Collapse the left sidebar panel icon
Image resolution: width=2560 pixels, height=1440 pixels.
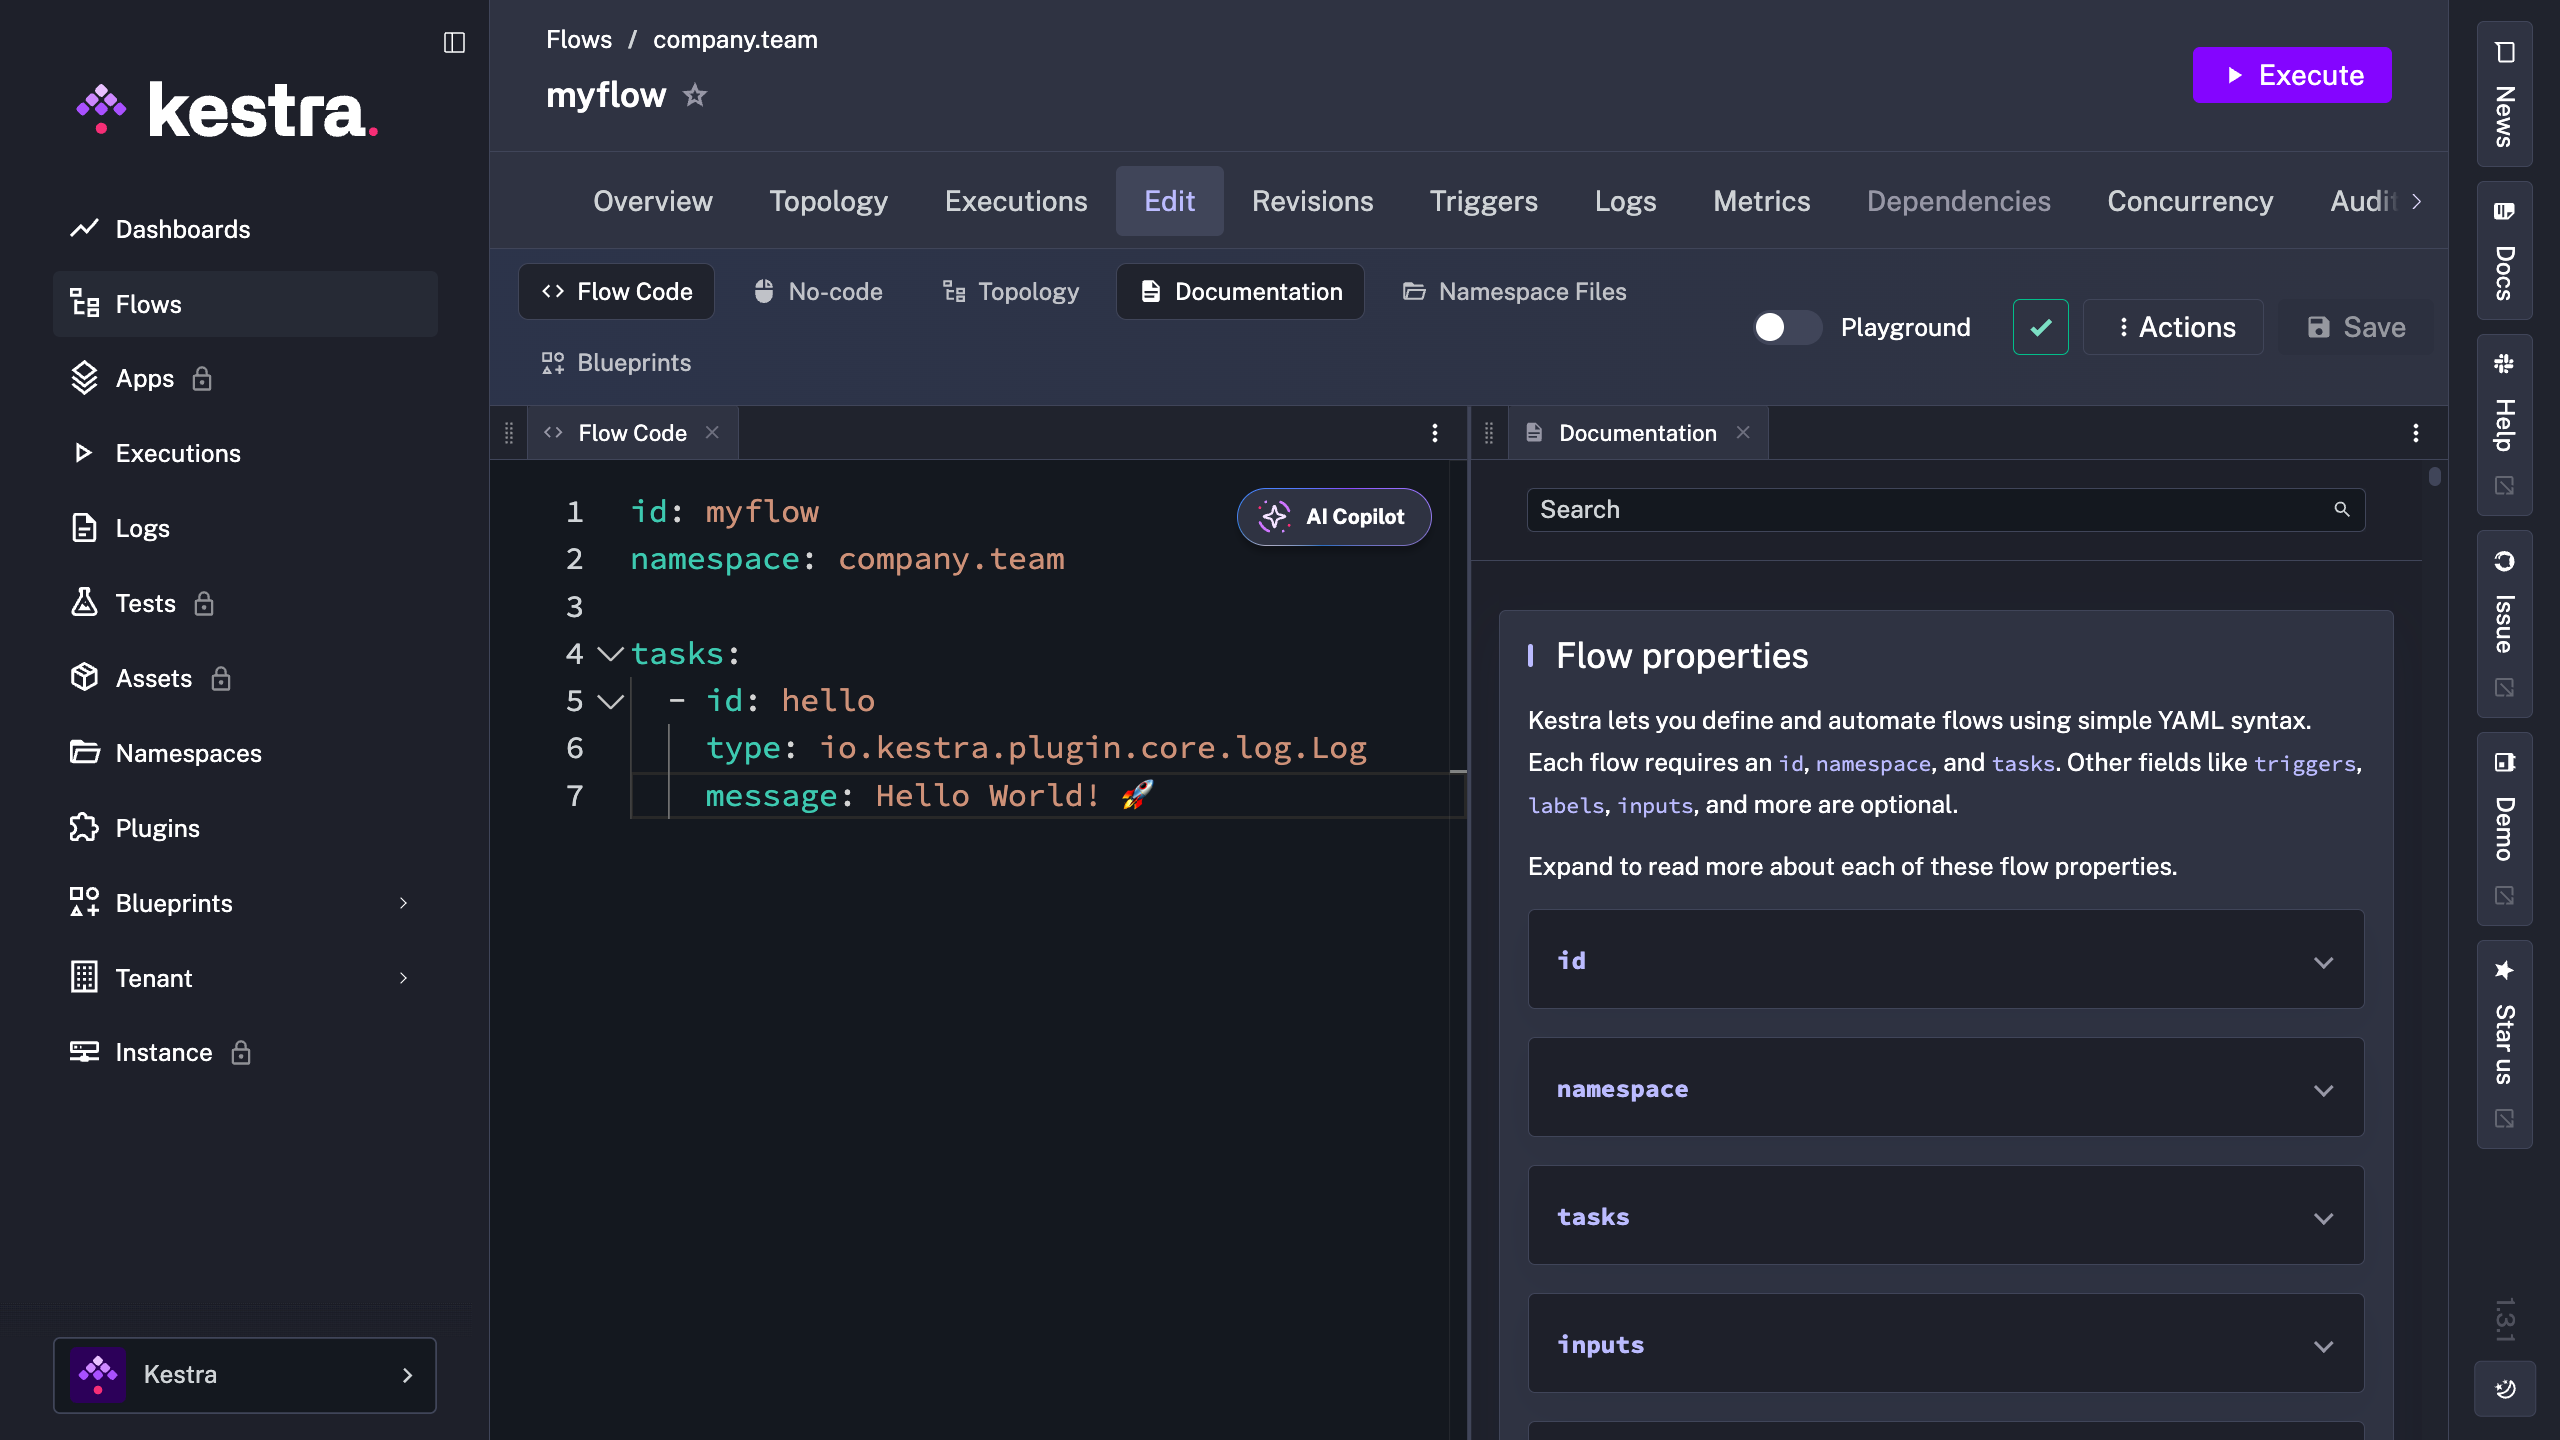click(x=454, y=42)
